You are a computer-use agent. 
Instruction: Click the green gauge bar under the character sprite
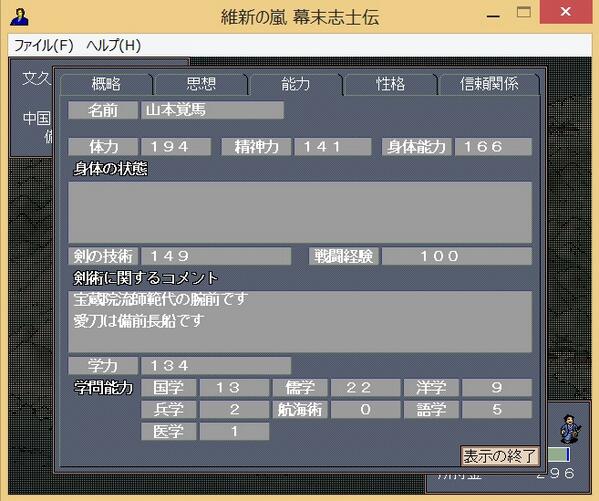559,454
